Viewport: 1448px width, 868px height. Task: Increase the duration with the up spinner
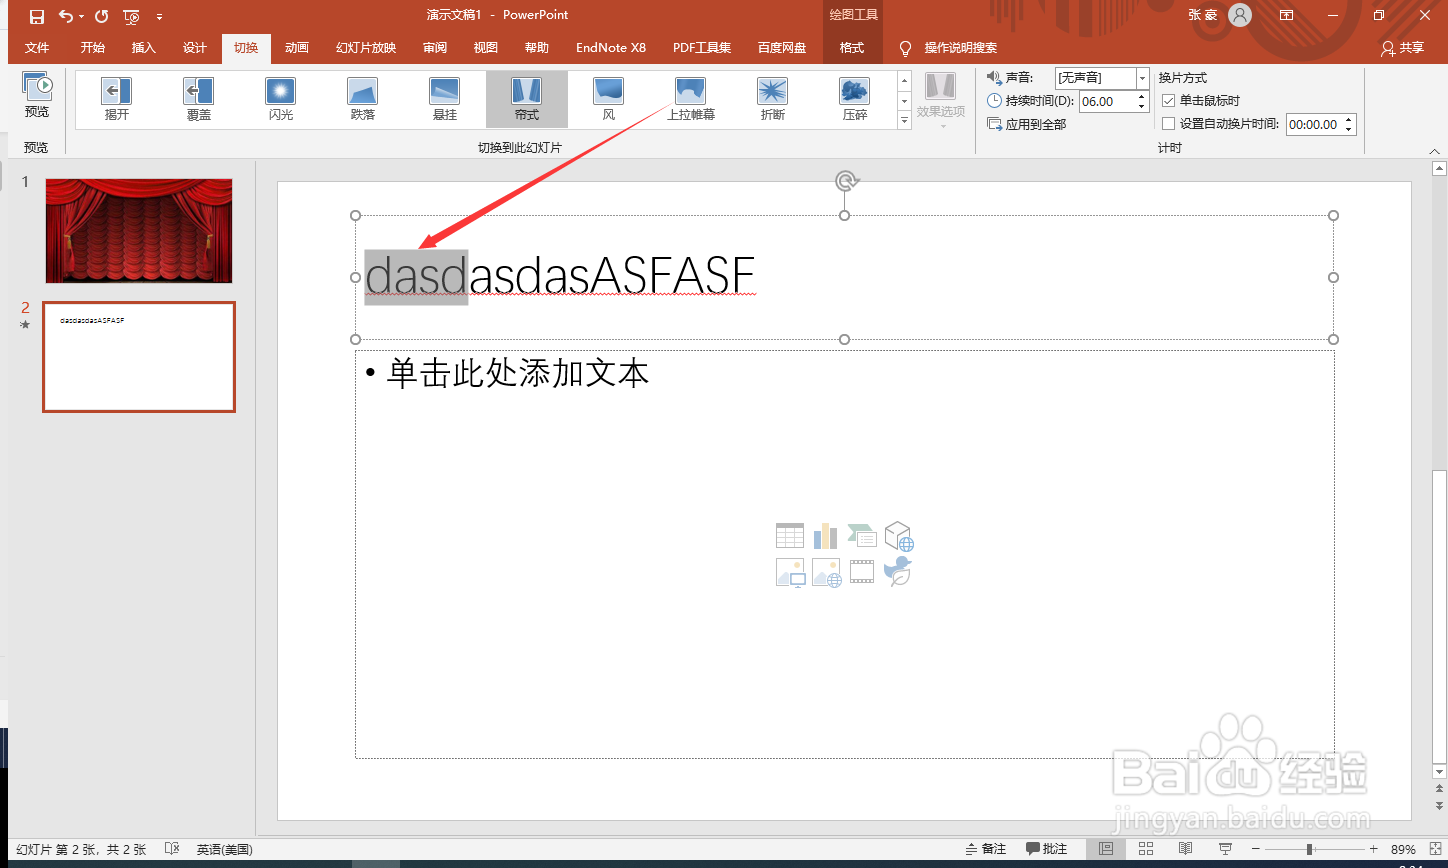click(x=1142, y=97)
